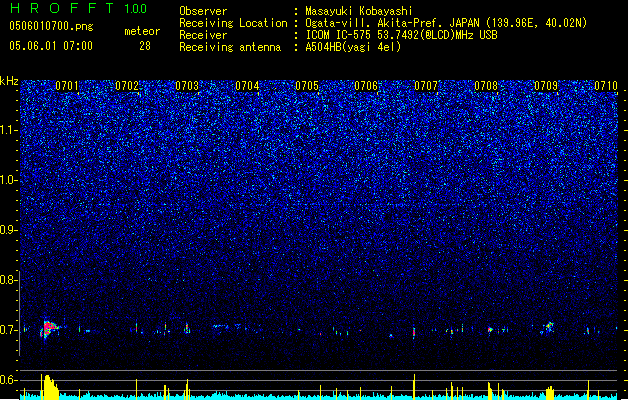Click the 0706 time marker

(x=366, y=86)
